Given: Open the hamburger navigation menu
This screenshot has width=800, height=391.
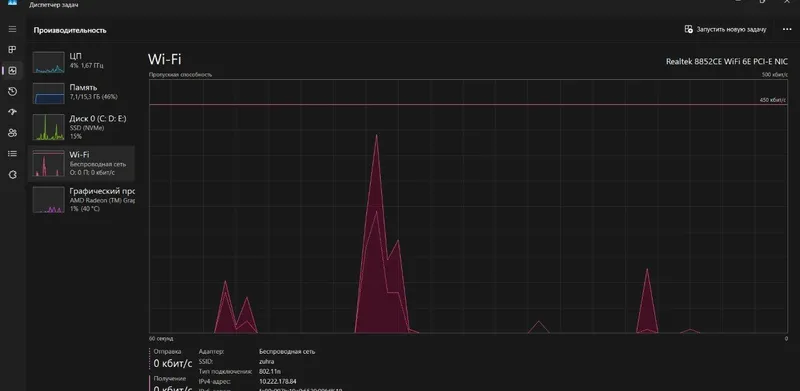Looking at the screenshot, I should 12,29.
